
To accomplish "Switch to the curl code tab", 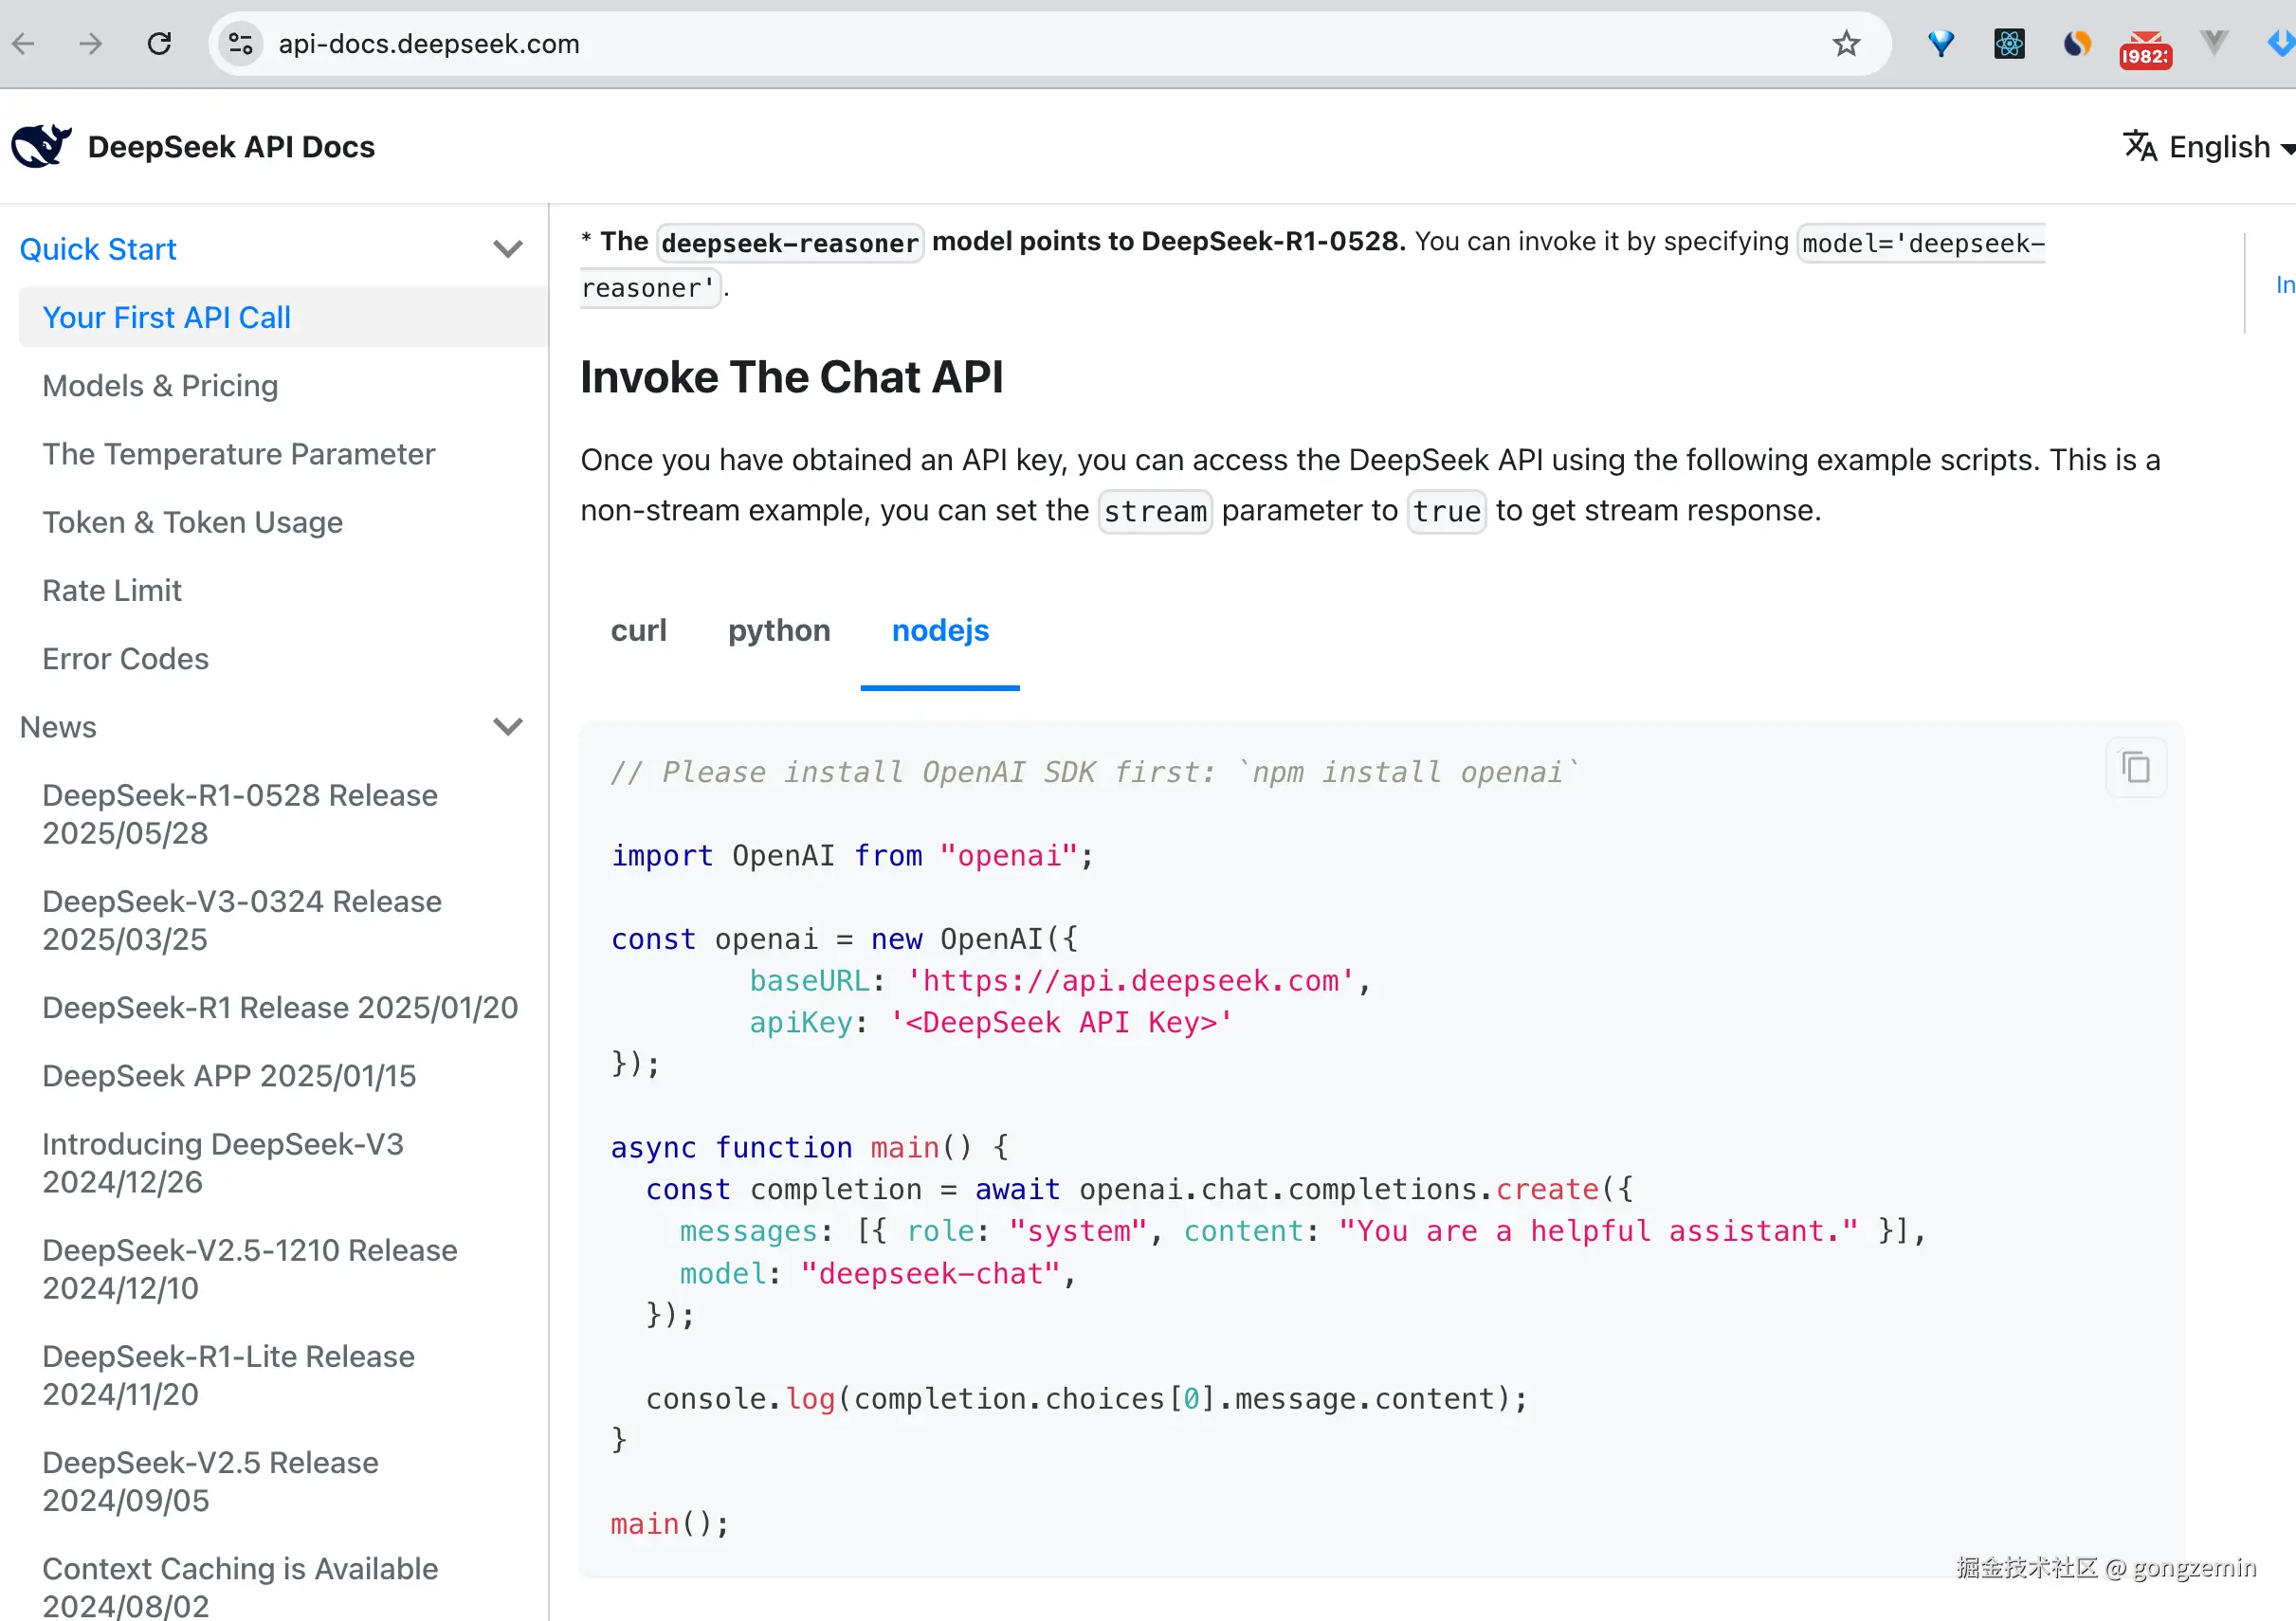I will click(638, 631).
